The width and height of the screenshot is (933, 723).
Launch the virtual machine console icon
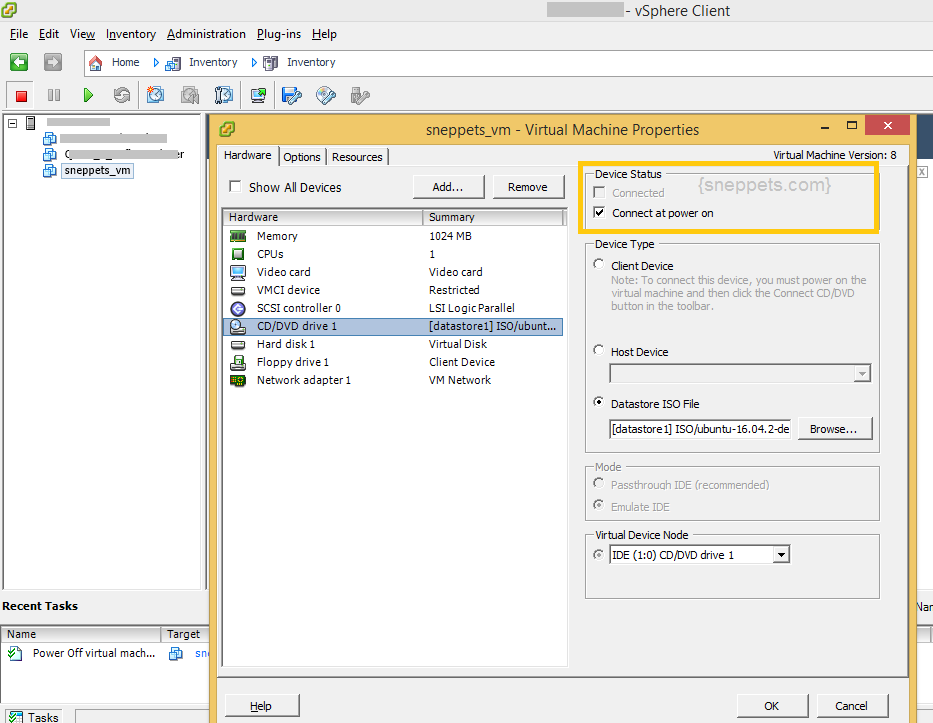click(258, 95)
